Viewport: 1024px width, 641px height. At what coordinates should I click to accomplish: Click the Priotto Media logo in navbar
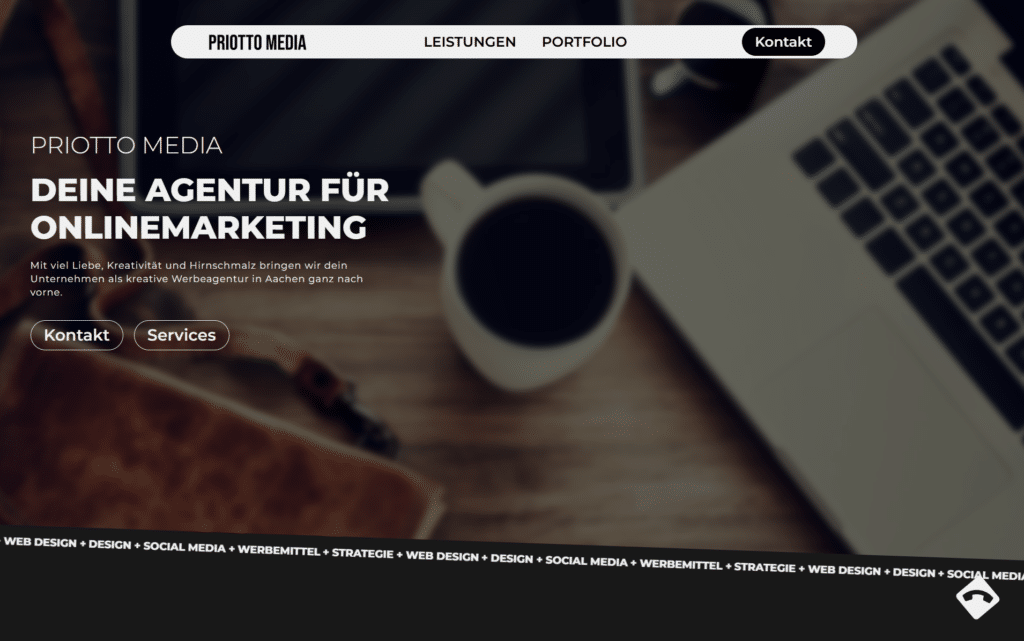(257, 42)
